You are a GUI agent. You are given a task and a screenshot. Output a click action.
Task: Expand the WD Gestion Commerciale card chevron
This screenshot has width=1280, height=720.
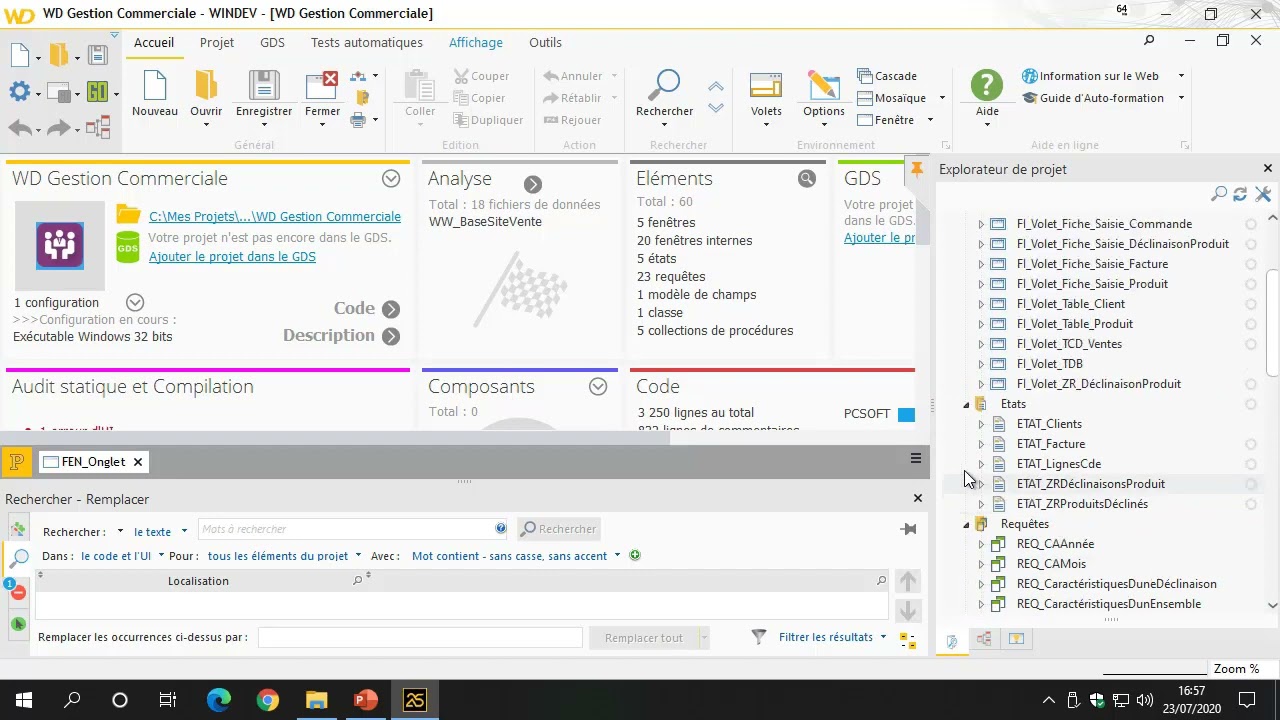[391, 179]
